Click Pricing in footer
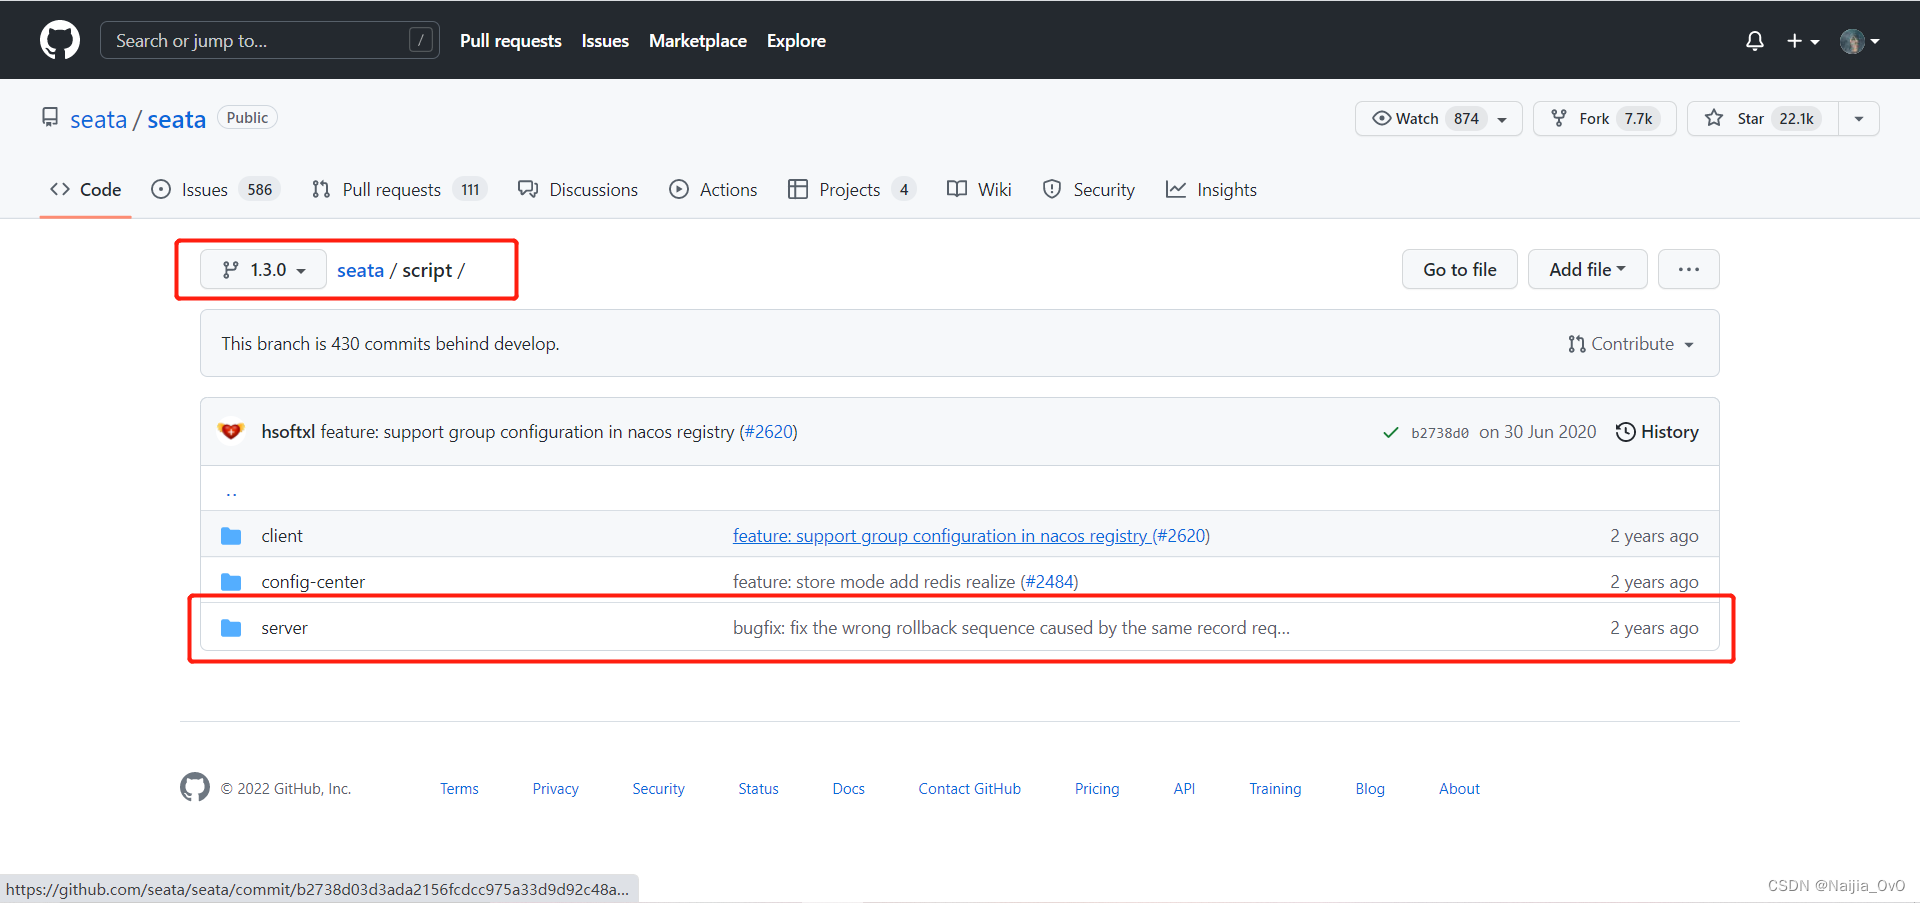Viewport: 1920px width, 903px height. tap(1097, 788)
